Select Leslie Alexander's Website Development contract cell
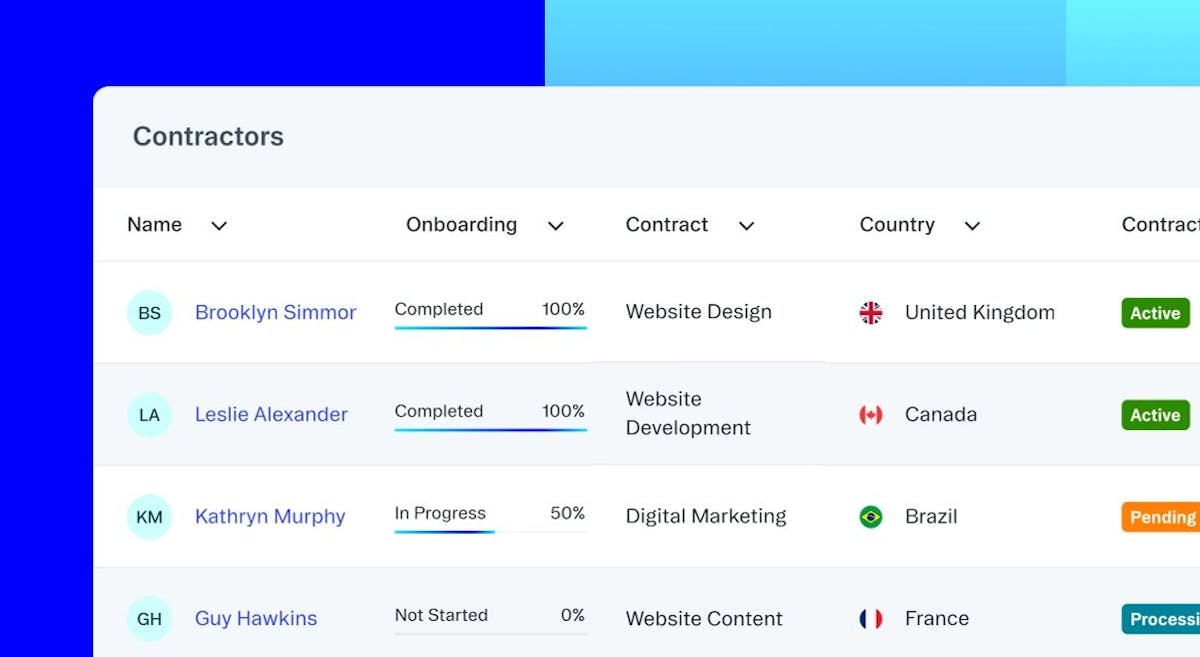 [688, 414]
